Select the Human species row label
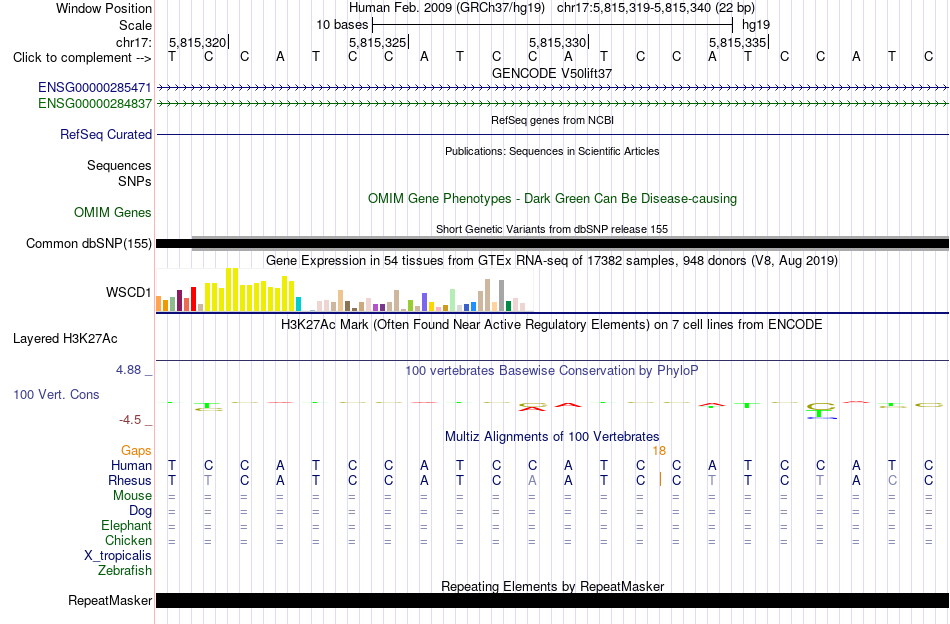Image resolution: width=950 pixels, height=624 pixels. point(131,465)
